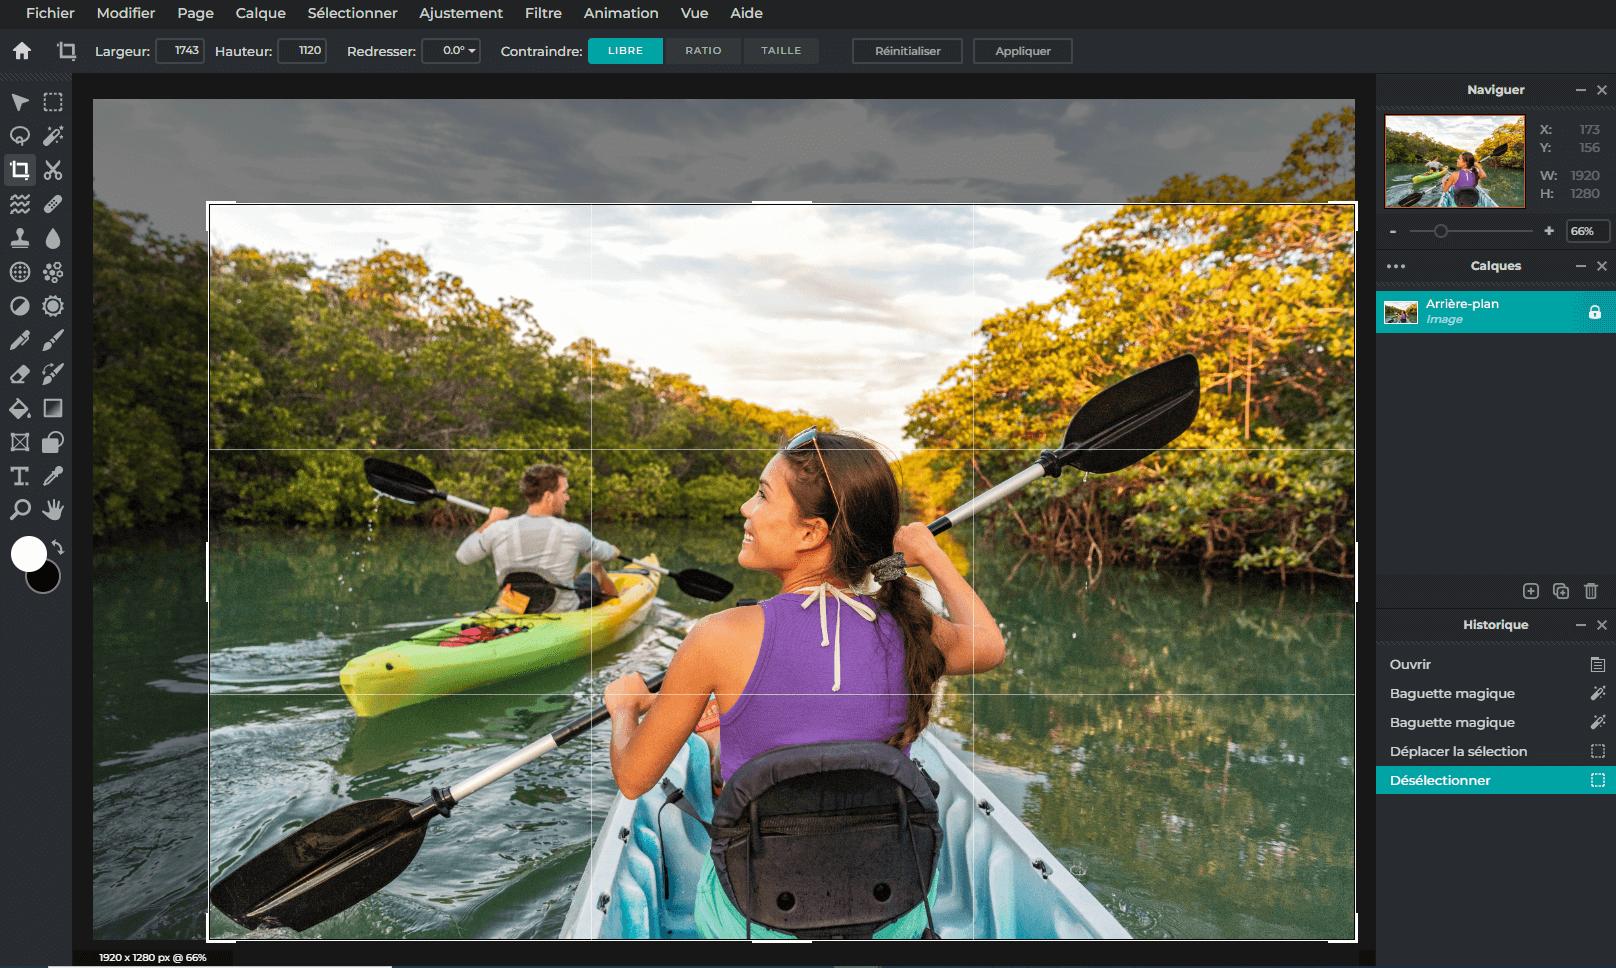
Task: Set crop constraint to Libre
Action: [x=625, y=51]
